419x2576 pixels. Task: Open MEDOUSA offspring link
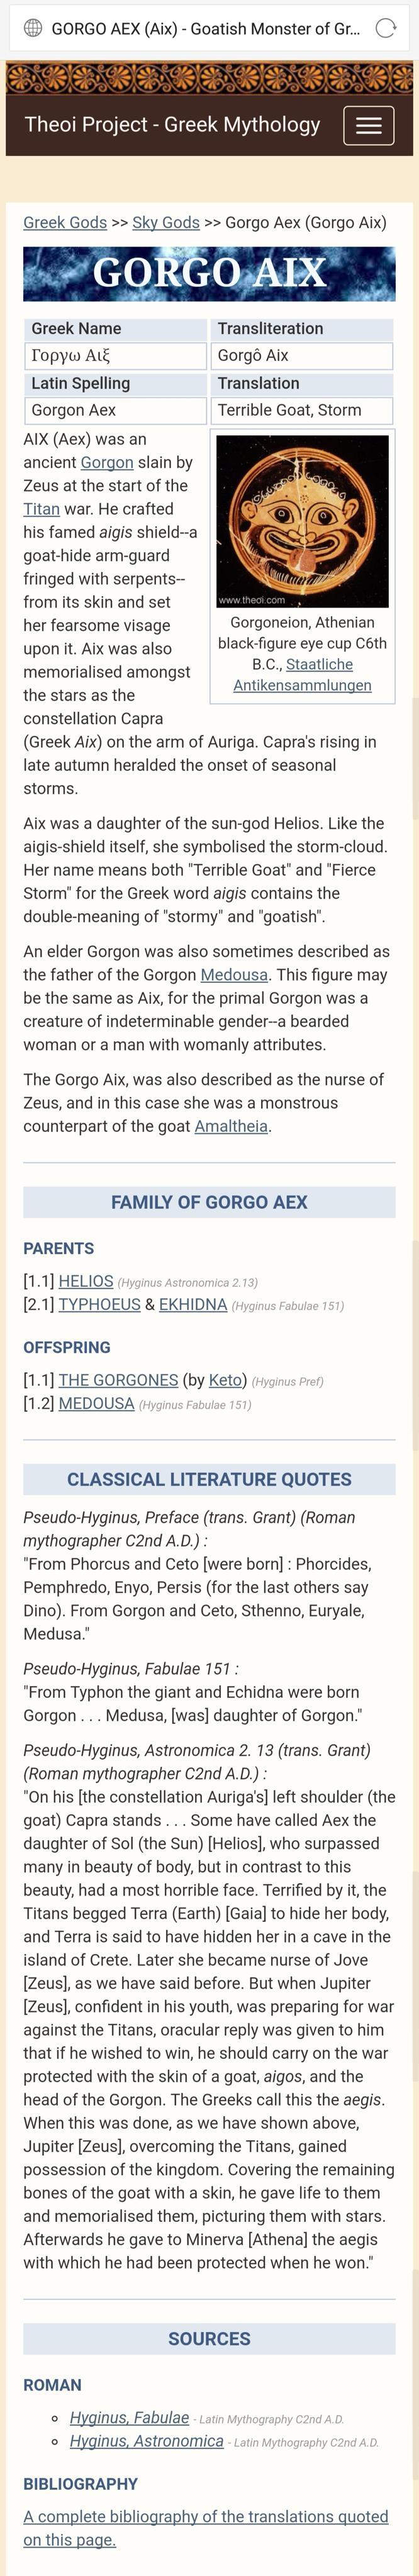tap(96, 1403)
